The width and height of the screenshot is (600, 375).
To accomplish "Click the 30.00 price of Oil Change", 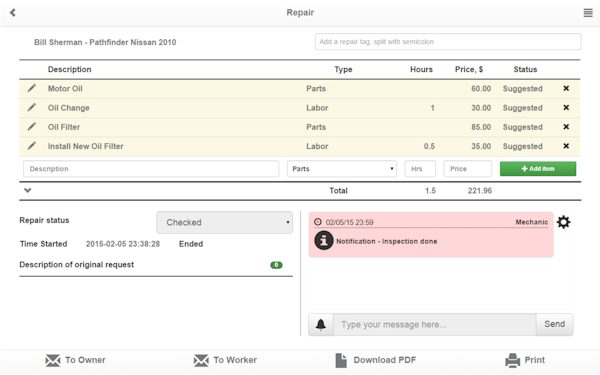I will [481, 108].
